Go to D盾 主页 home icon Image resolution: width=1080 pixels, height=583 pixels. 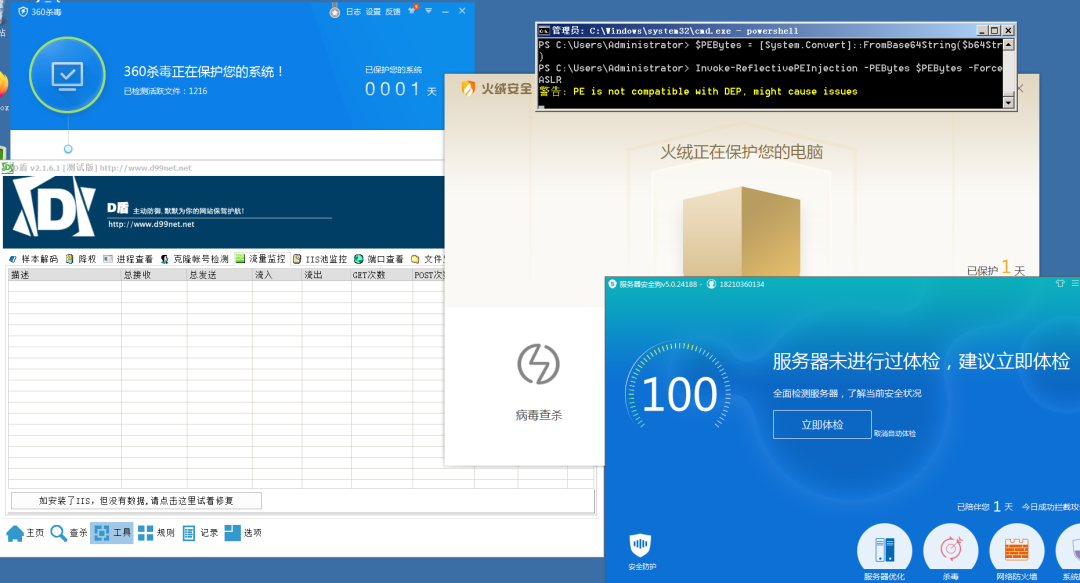click(x=15, y=533)
